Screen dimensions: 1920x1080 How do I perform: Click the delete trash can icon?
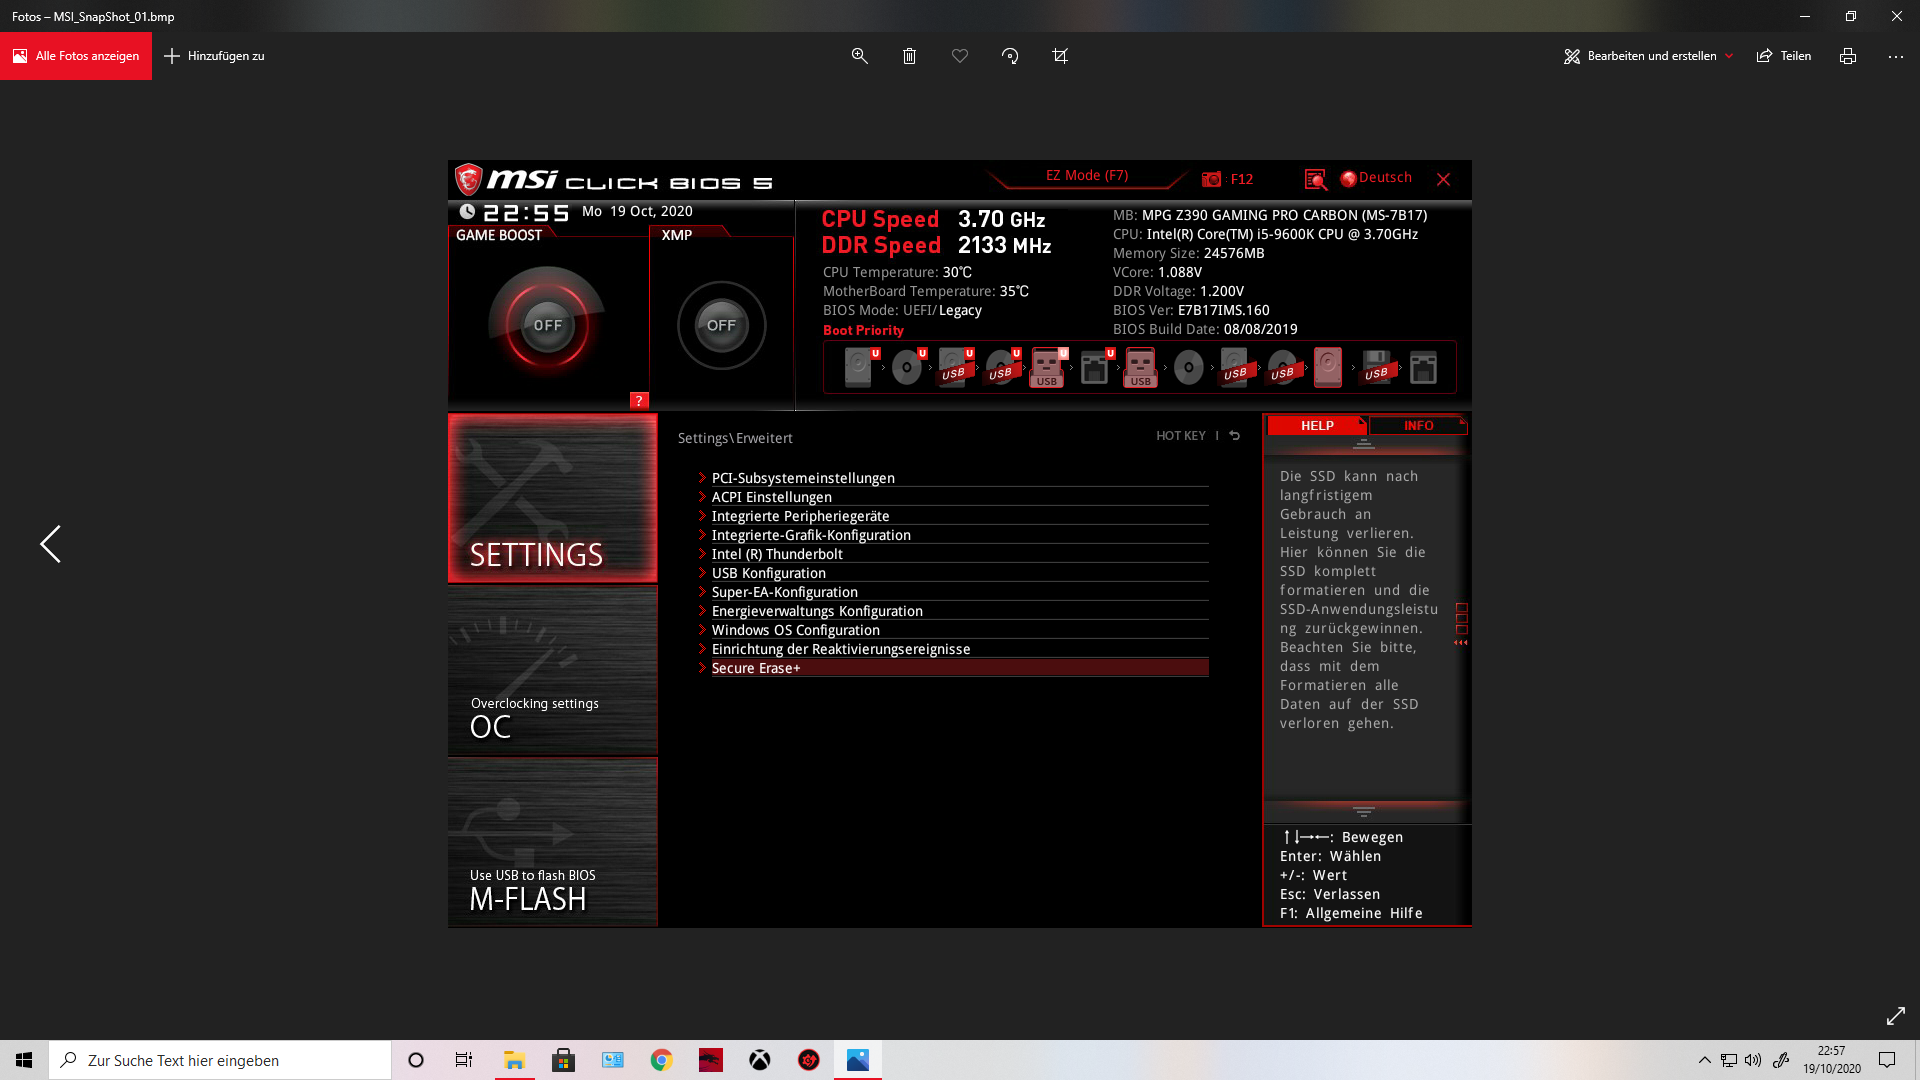click(x=909, y=56)
